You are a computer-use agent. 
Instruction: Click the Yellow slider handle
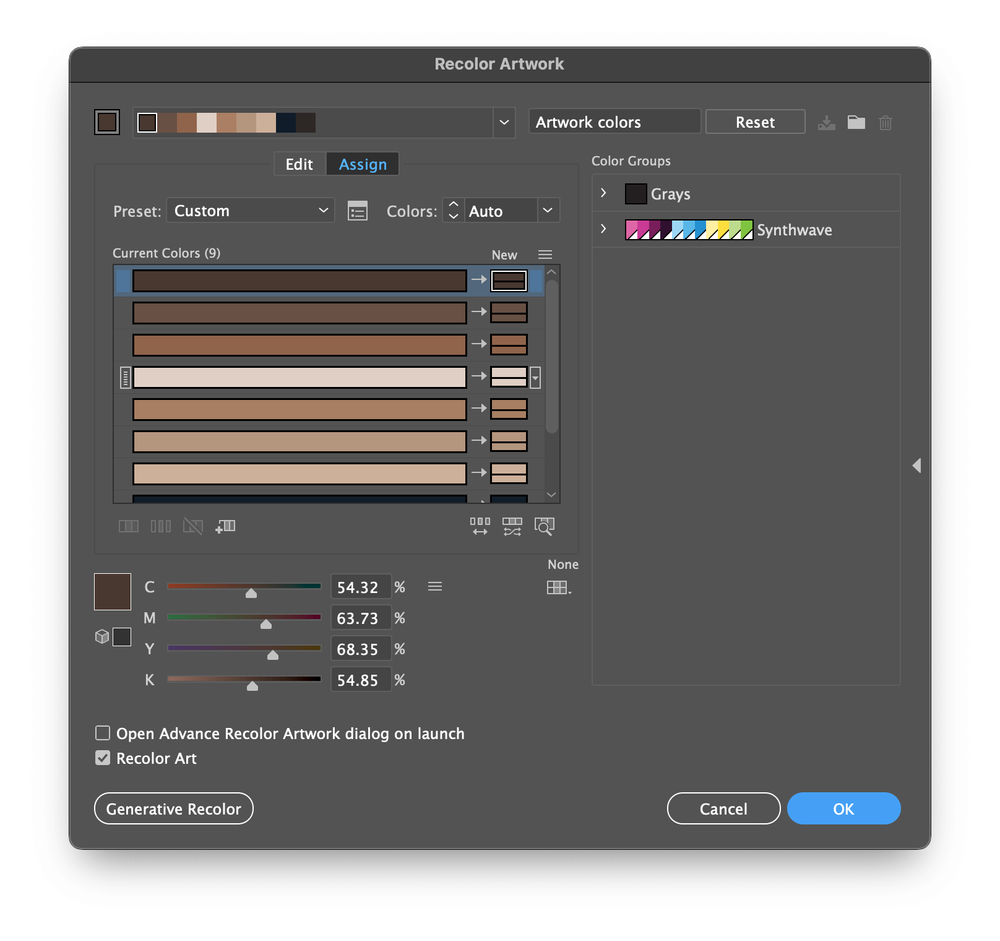click(273, 655)
